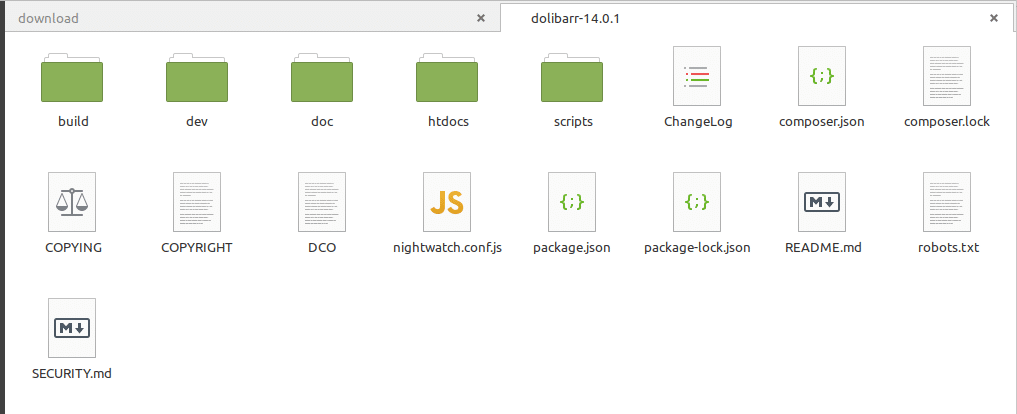This screenshot has height=414, width=1017.
Task: Open the dev folder icon
Action: coord(197,77)
